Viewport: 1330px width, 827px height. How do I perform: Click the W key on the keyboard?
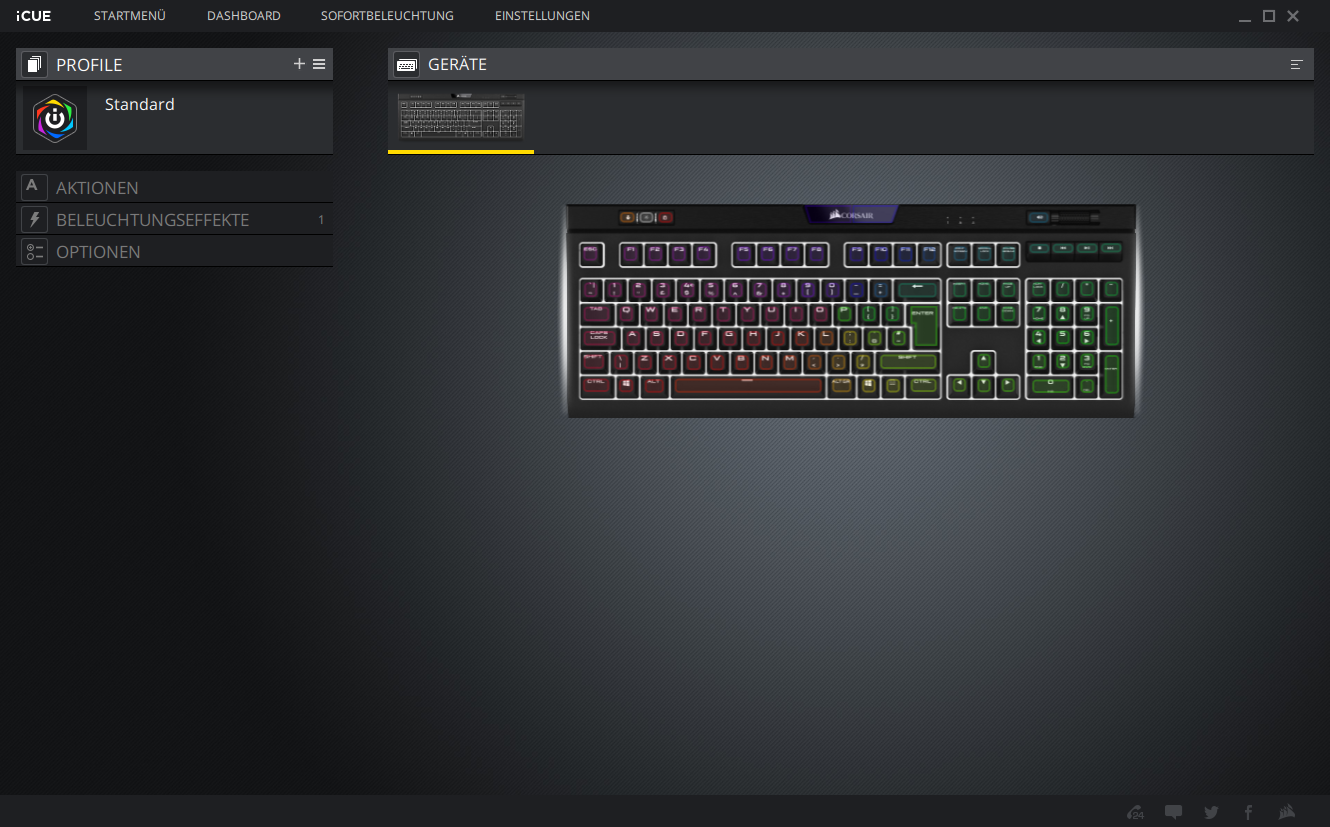650,313
